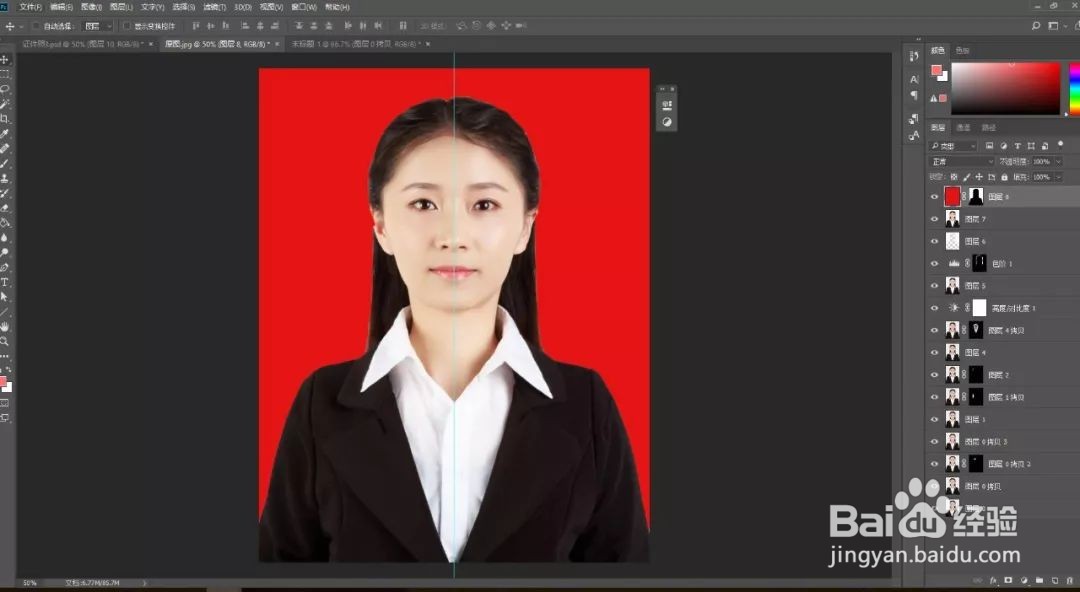Open the blend mode 正常 dropdown
1080x592 pixels.
(x=962, y=161)
